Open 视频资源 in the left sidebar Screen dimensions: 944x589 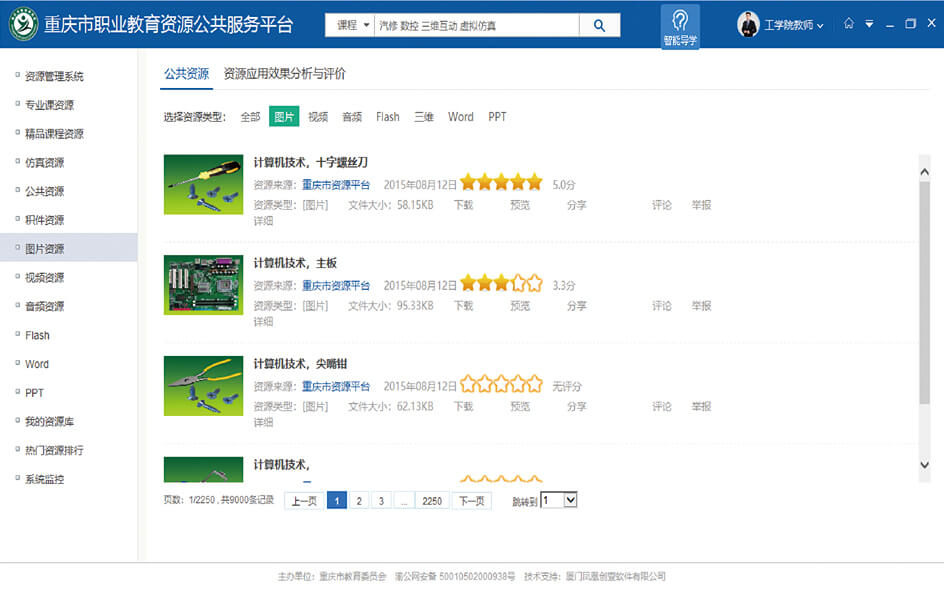(x=44, y=278)
